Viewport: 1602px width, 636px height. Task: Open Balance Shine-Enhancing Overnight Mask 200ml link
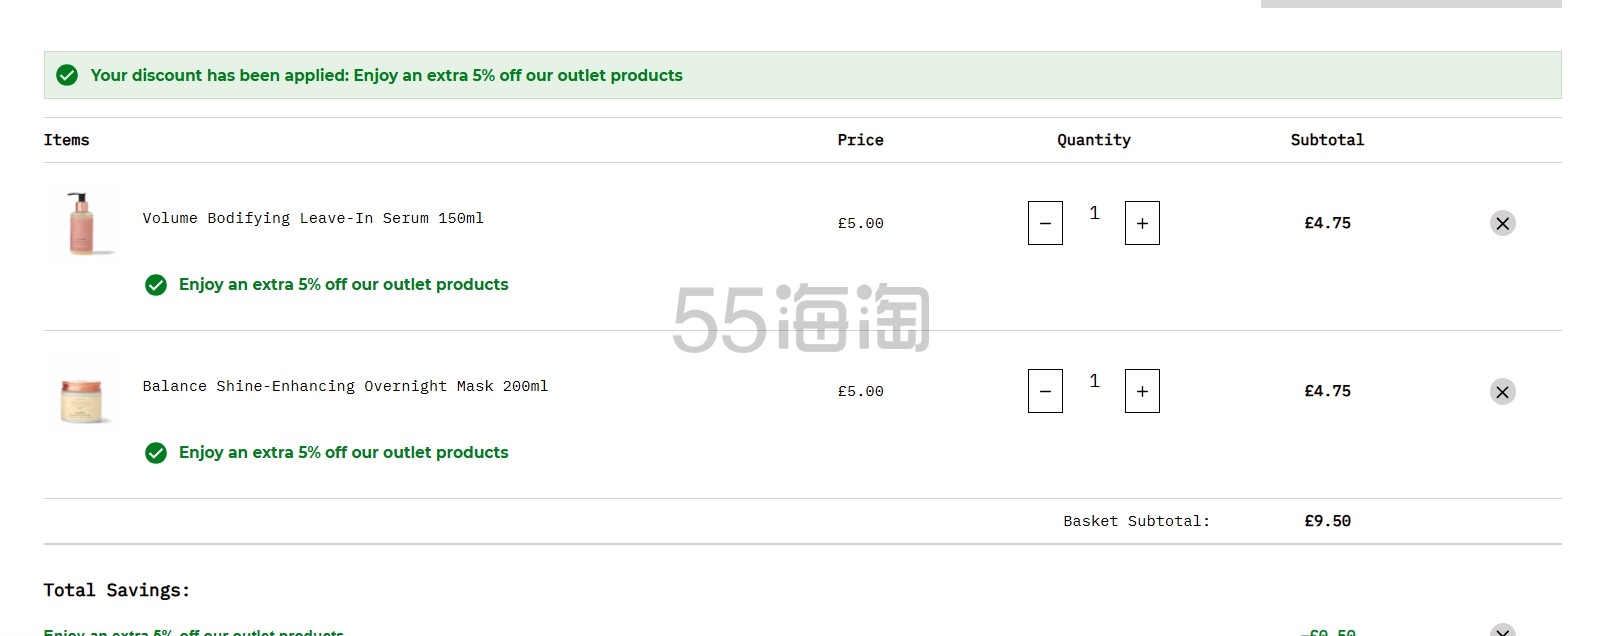(345, 386)
